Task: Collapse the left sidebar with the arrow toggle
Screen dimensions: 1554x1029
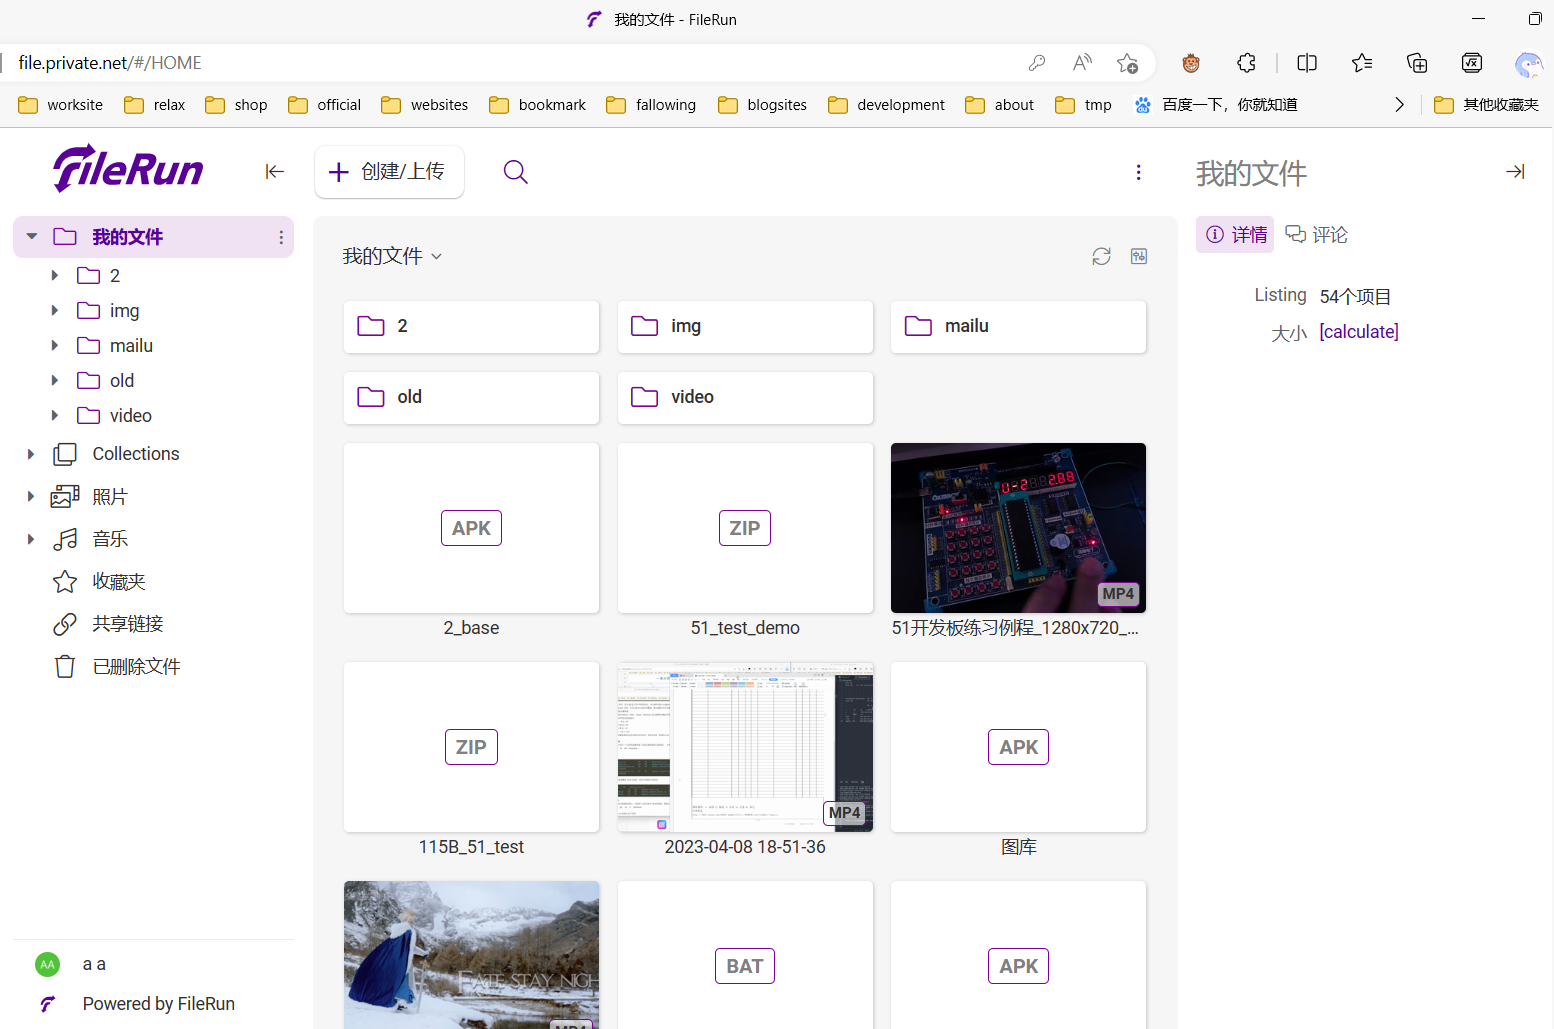Action: 274,171
